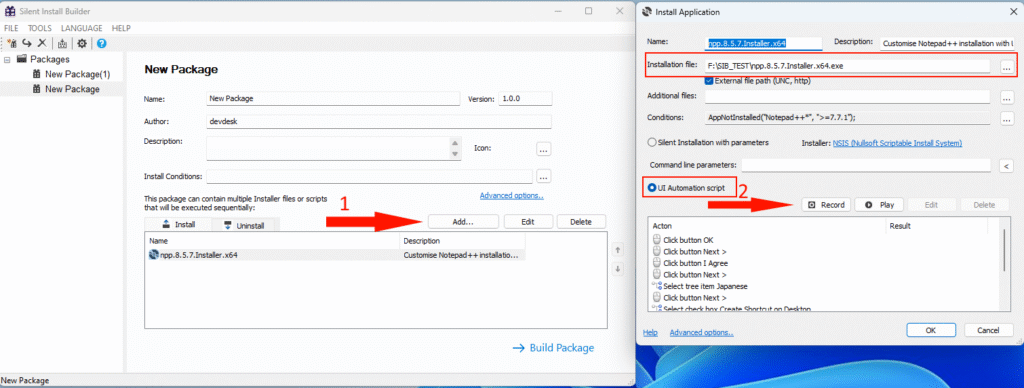Open the TOOLS menu
1024x388 pixels.
(x=40, y=28)
